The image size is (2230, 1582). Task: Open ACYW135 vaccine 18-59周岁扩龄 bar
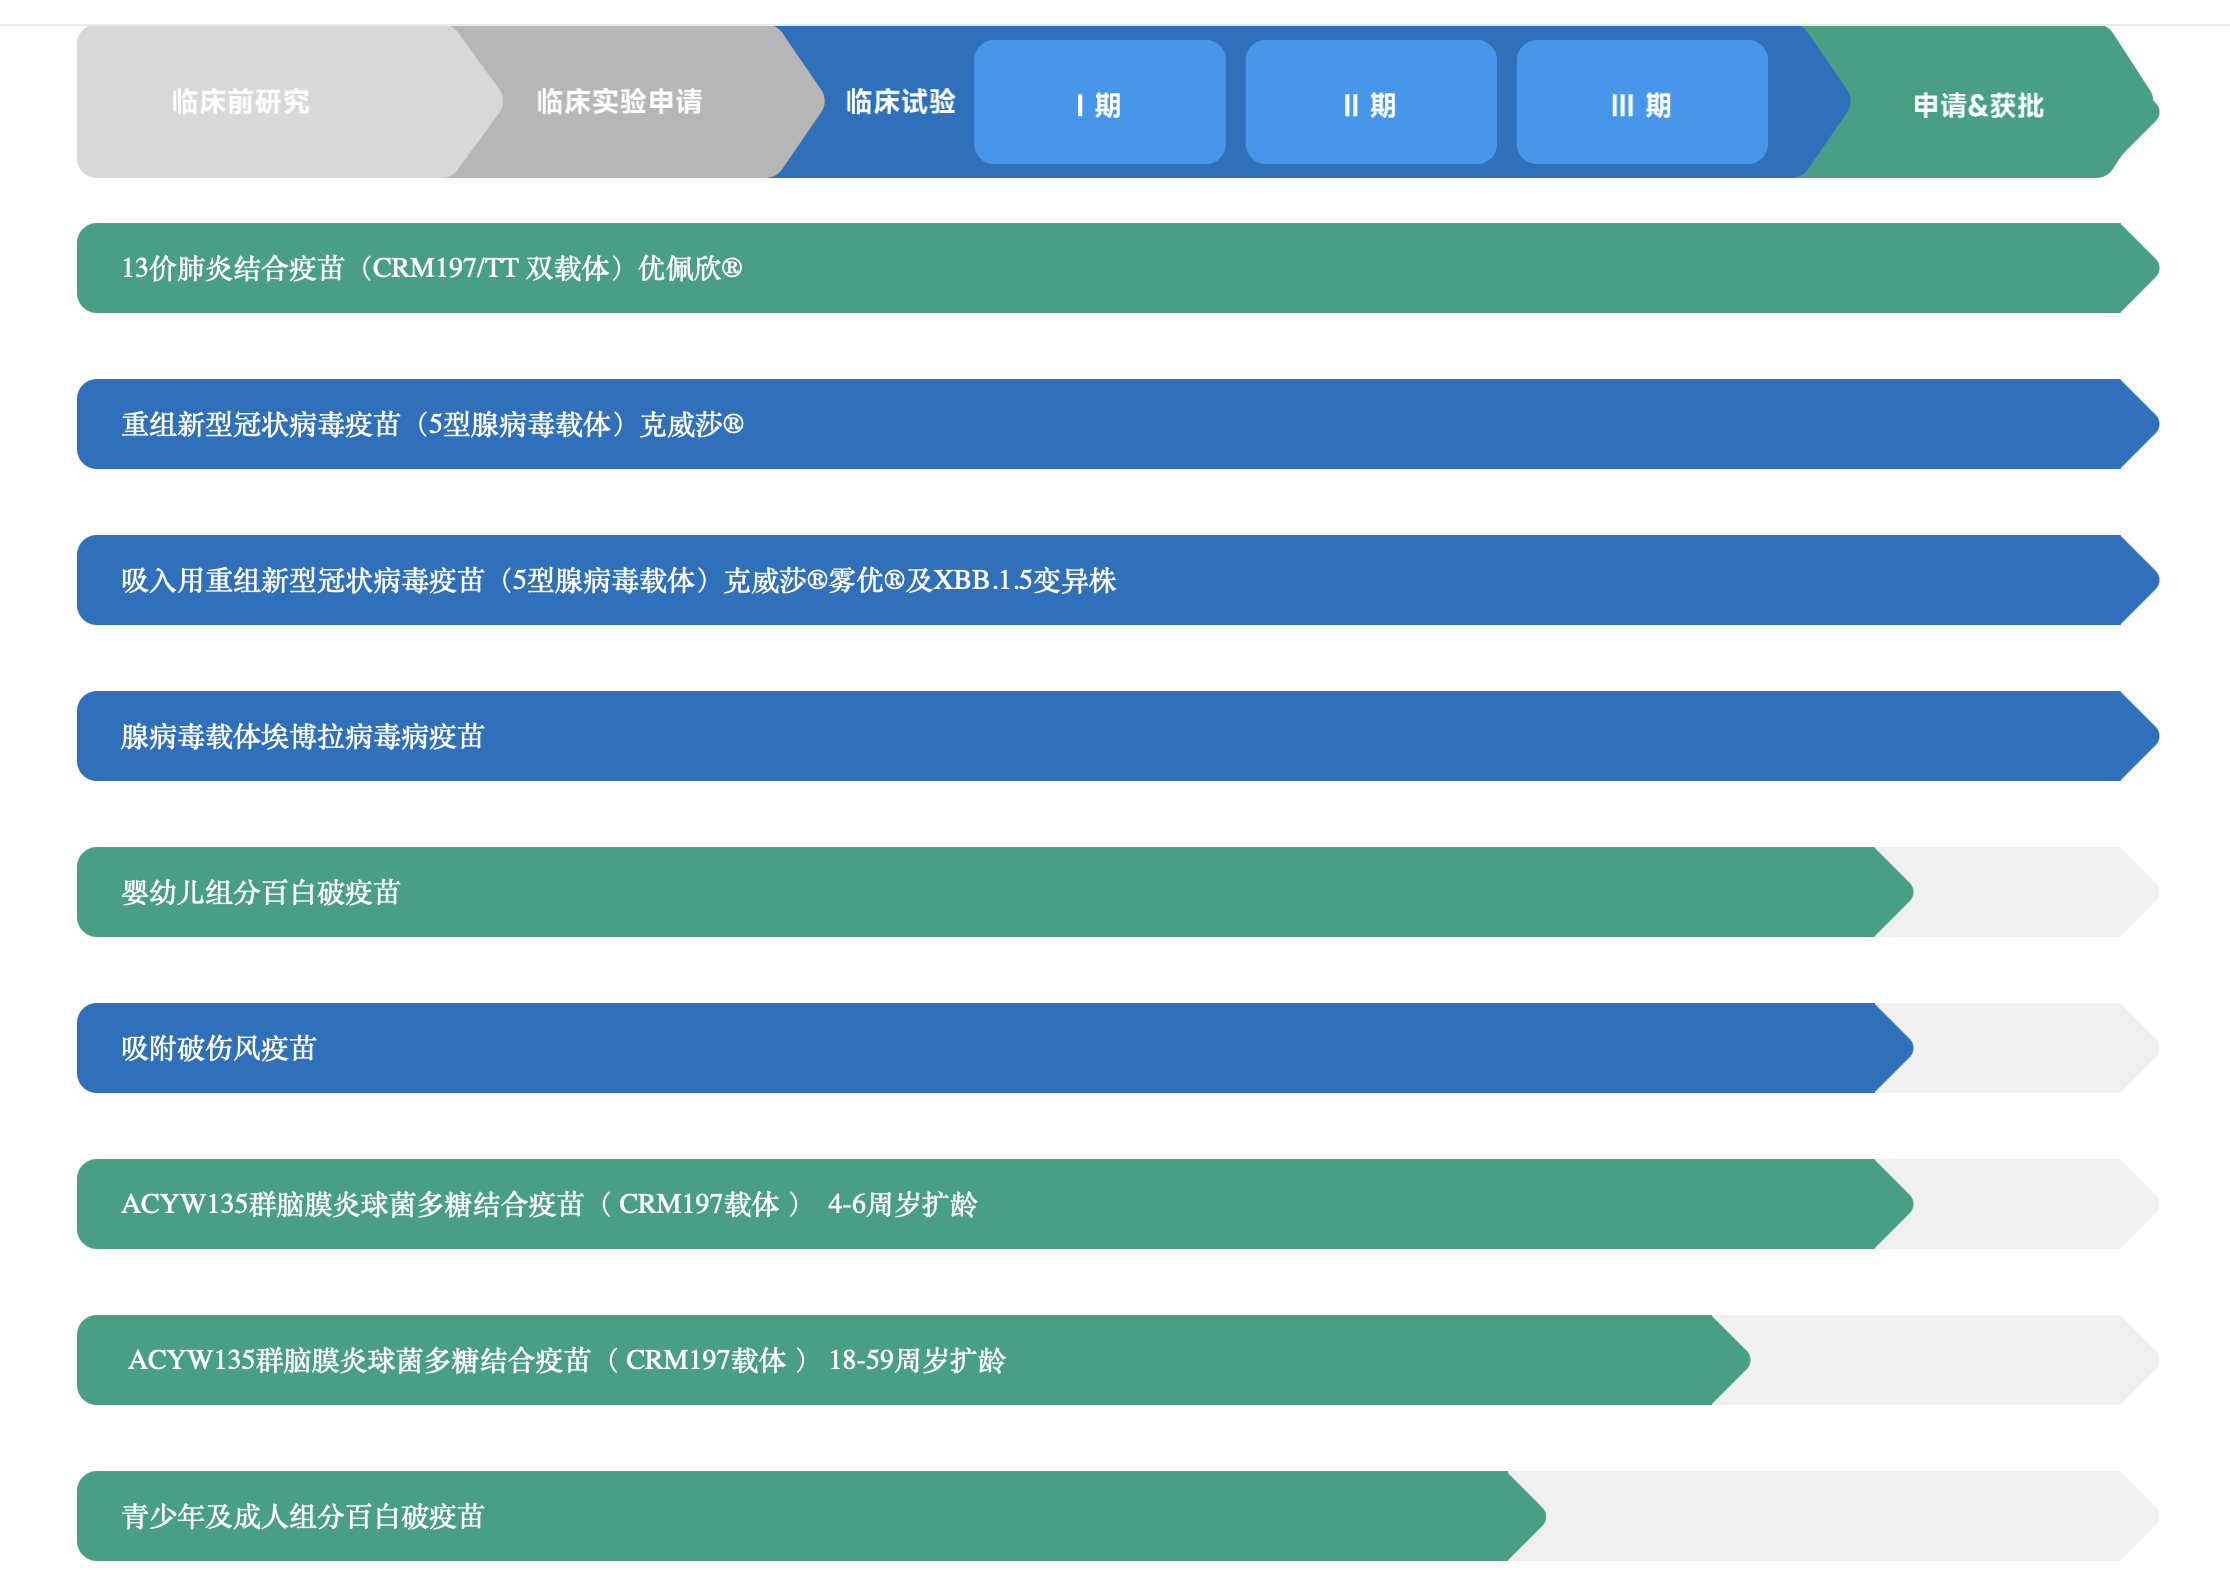(913, 1360)
